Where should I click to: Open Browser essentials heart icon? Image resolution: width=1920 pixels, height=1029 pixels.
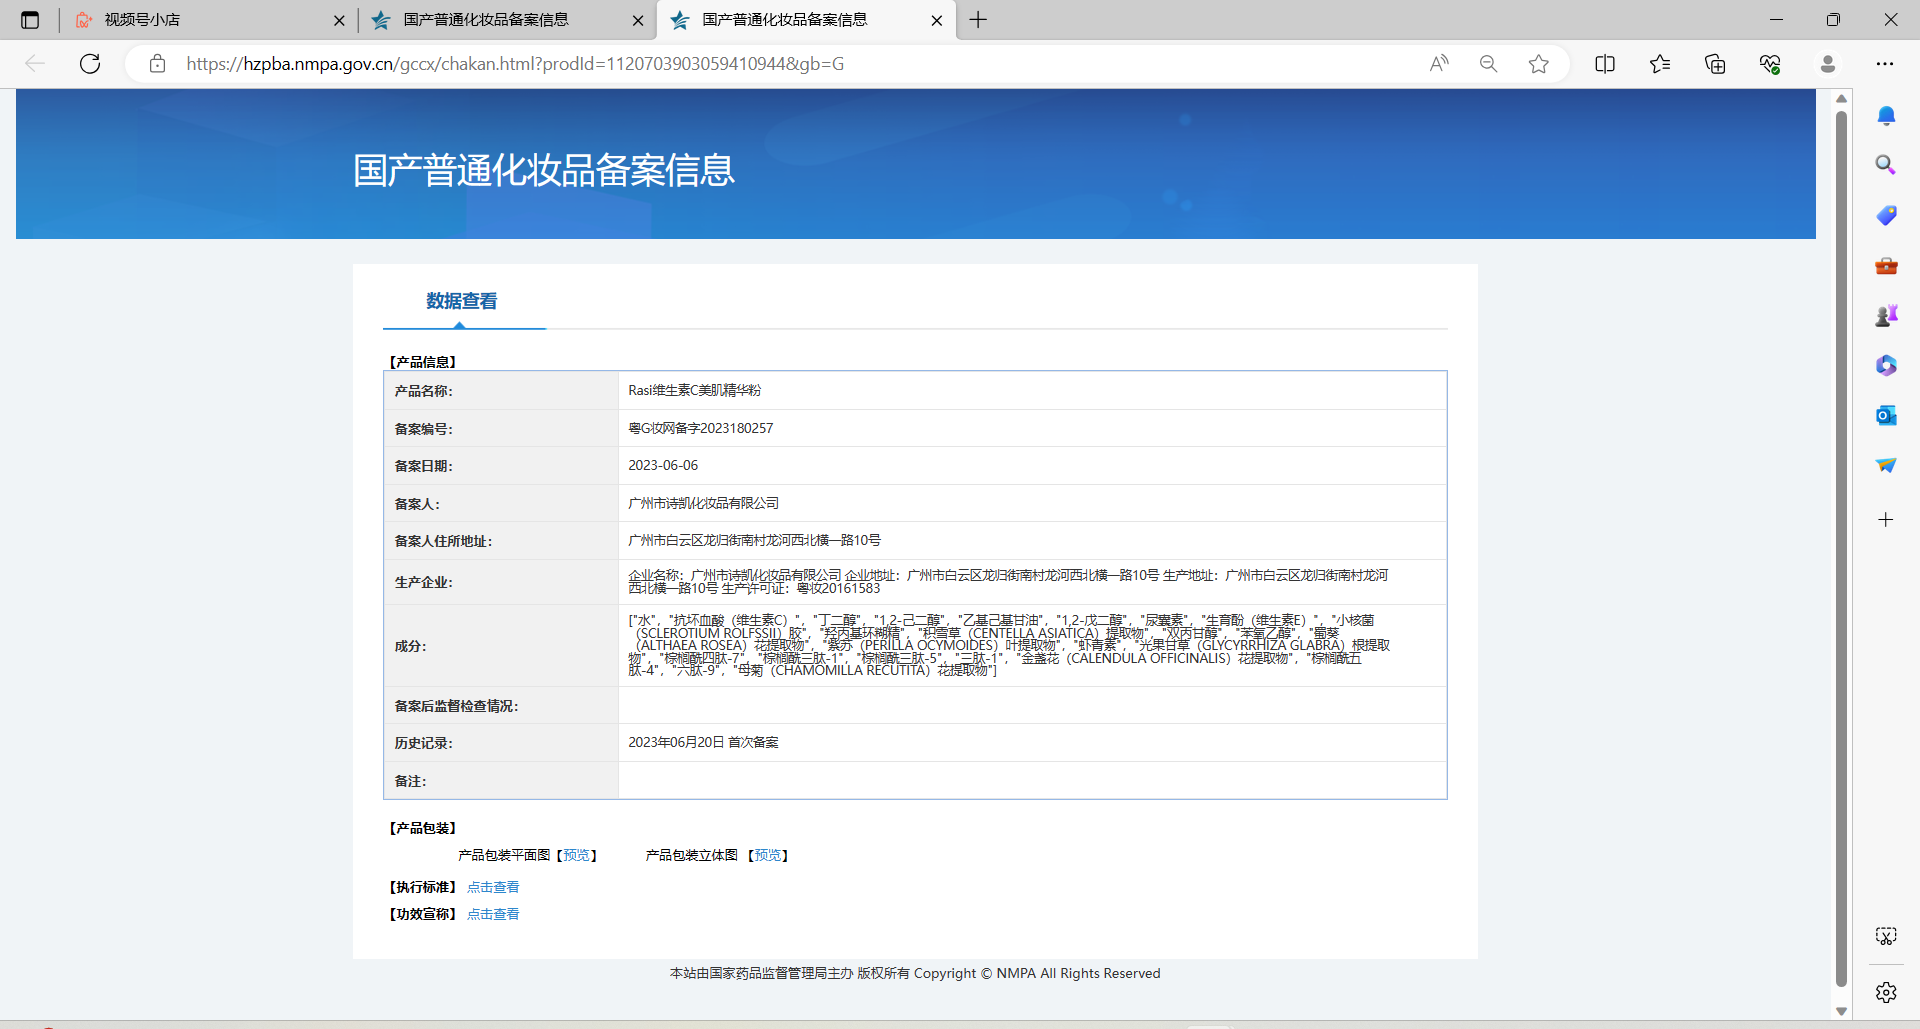(x=1770, y=64)
